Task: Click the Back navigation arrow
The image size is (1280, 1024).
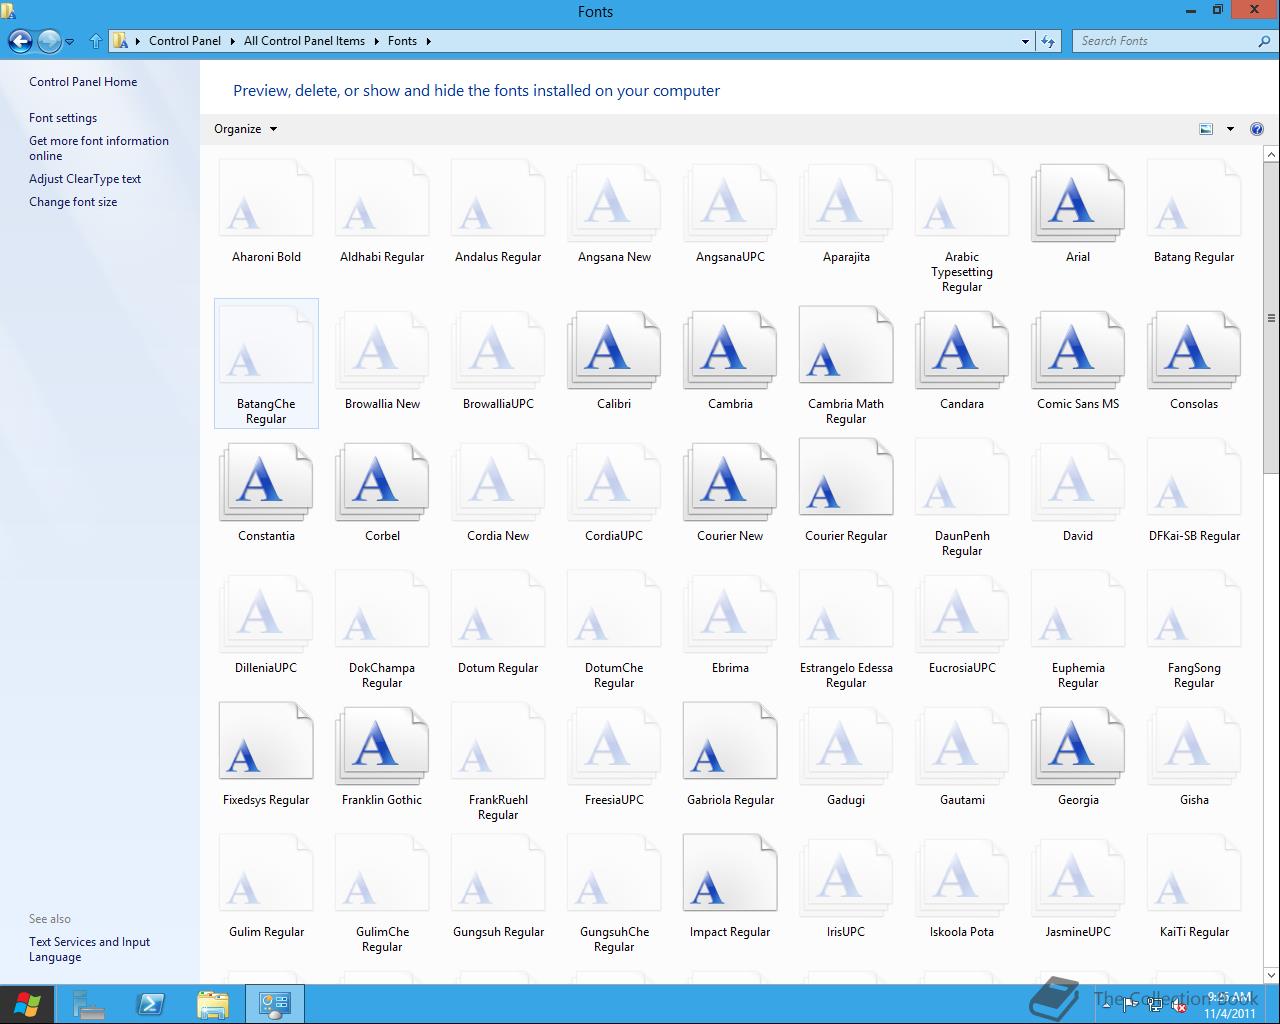Action: [x=20, y=41]
